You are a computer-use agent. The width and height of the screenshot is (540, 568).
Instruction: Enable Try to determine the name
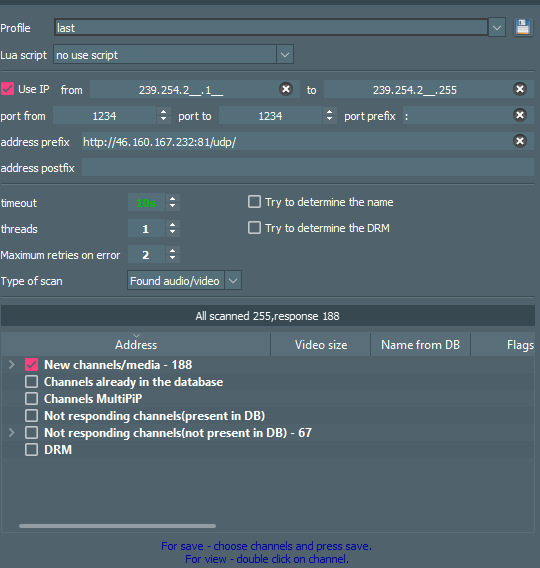point(254,202)
